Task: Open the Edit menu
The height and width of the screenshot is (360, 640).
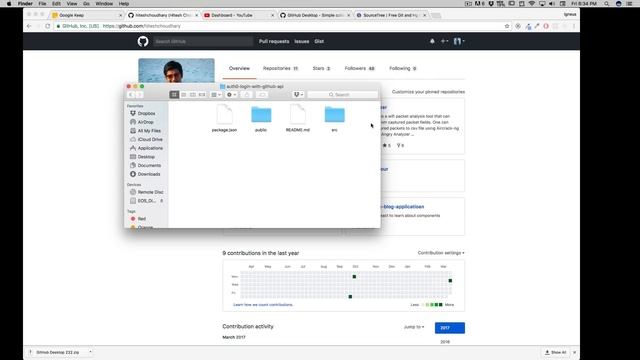Action: point(56,4)
